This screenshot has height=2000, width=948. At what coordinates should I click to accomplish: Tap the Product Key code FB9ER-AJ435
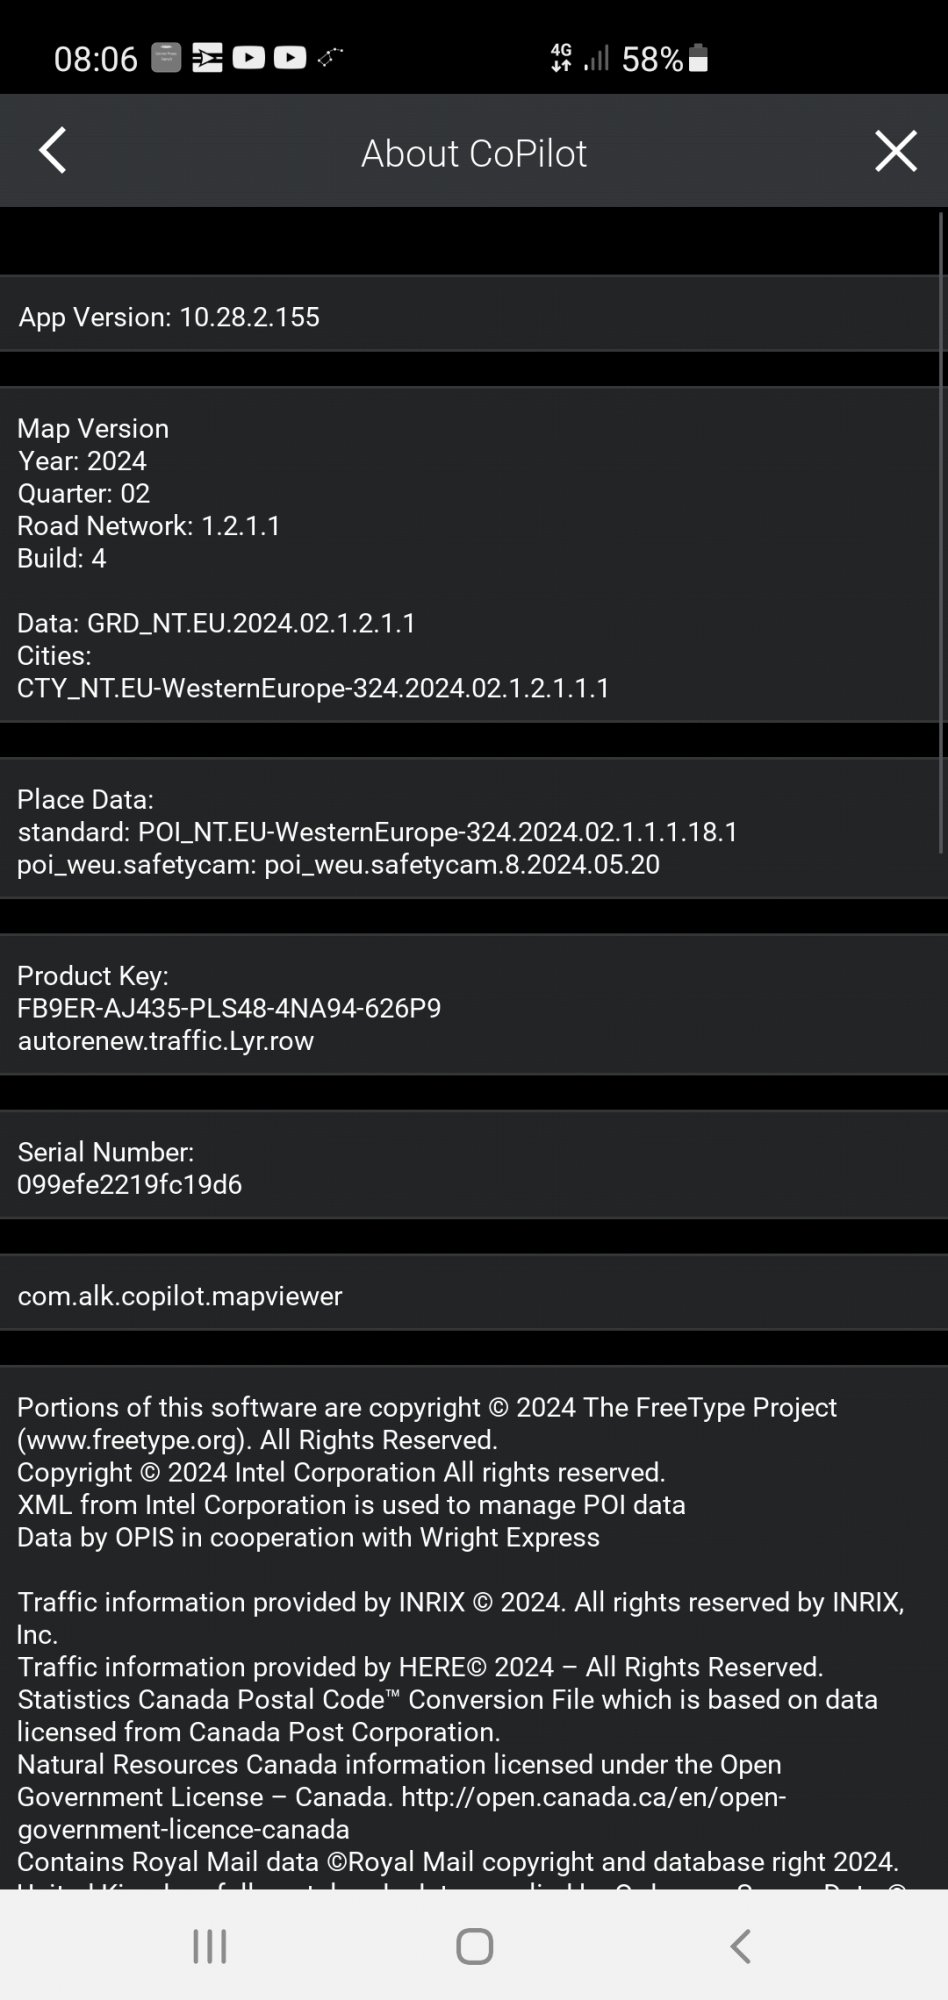click(229, 1008)
